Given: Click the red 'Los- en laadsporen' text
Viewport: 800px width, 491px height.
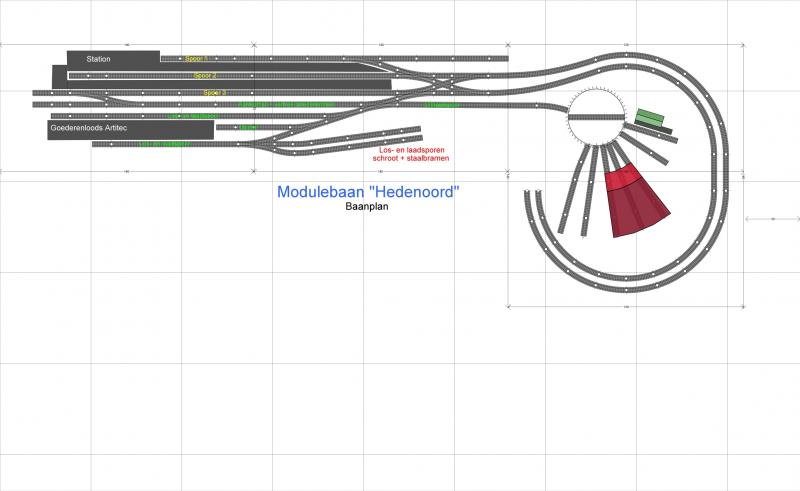Looking at the screenshot, I should pos(412,150).
